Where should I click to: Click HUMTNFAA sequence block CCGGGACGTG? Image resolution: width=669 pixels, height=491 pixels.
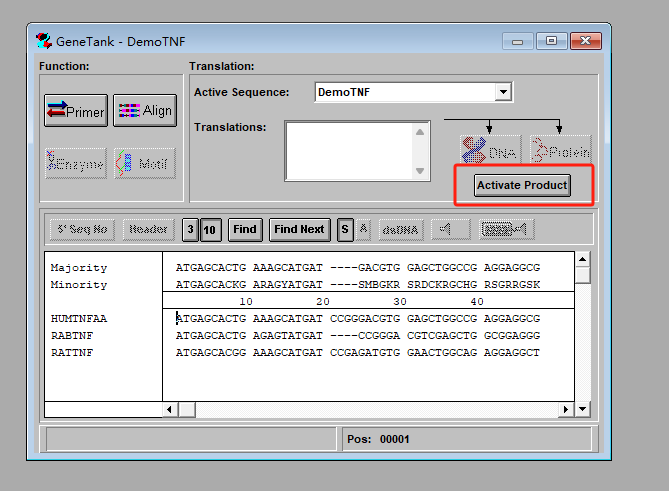click(x=365, y=319)
